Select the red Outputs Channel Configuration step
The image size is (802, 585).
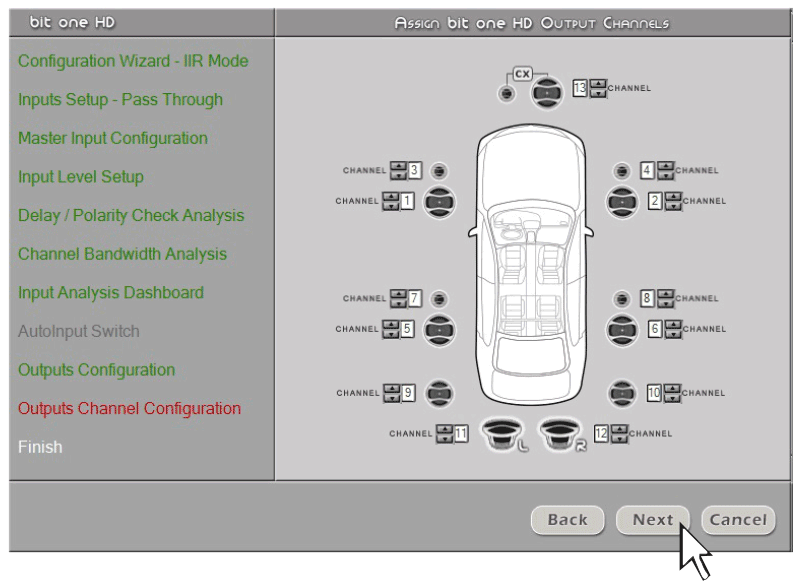point(129,409)
